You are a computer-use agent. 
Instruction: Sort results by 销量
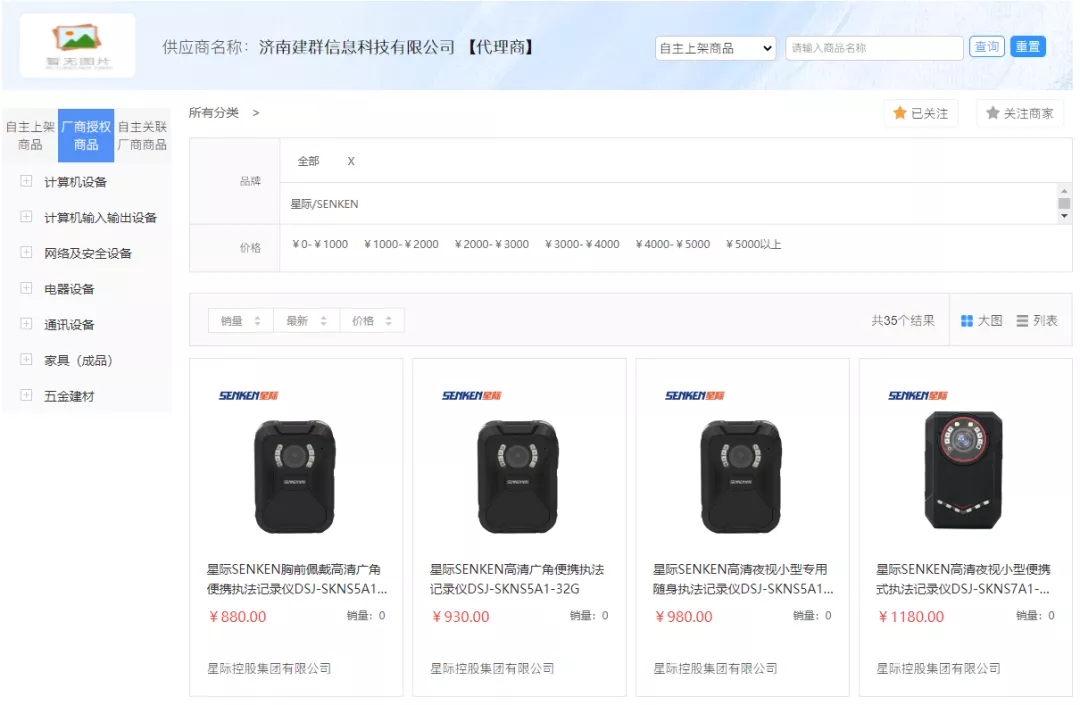click(240, 321)
